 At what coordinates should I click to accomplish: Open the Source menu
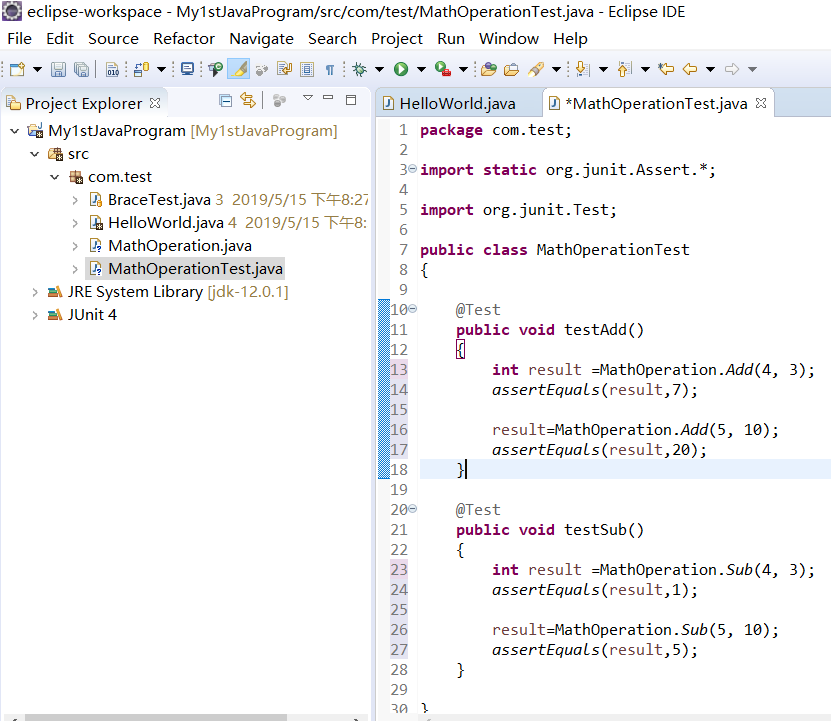point(113,39)
